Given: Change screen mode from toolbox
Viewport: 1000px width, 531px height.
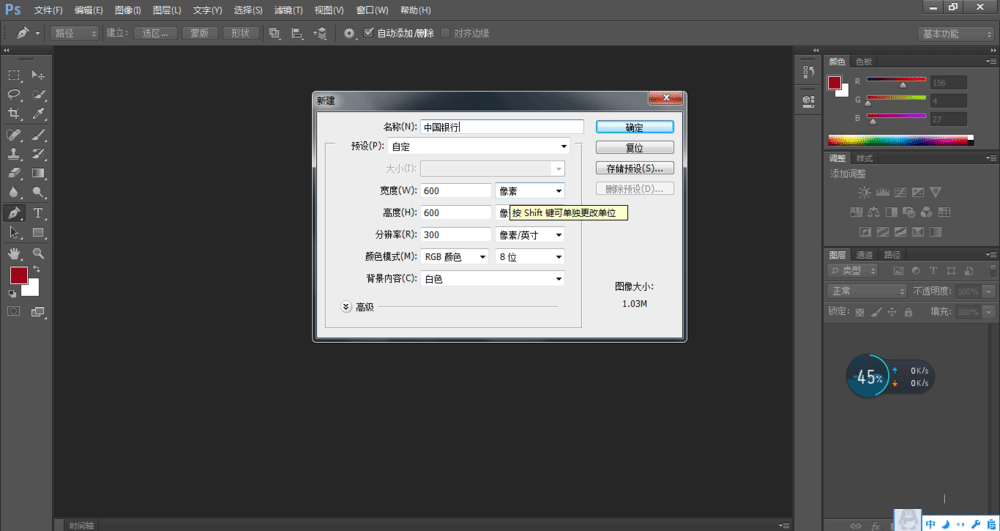Looking at the screenshot, I should coord(38,311).
